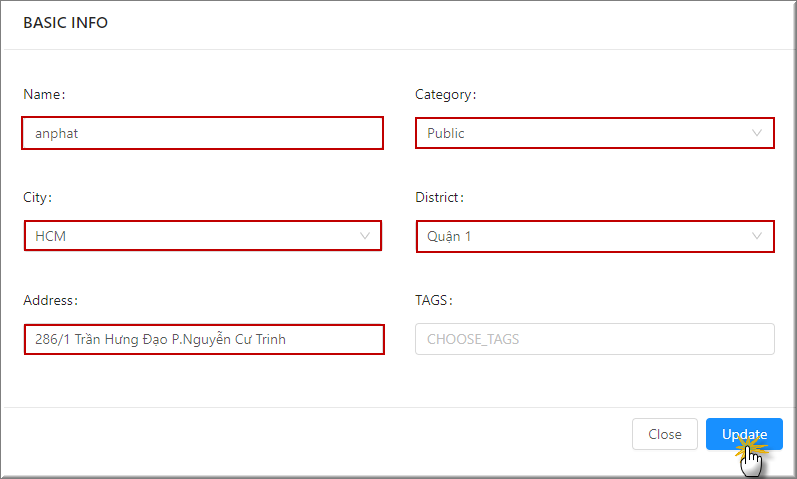Click the BASIC INFO heading
This screenshot has height=479, width=797.
click(66, 23)
